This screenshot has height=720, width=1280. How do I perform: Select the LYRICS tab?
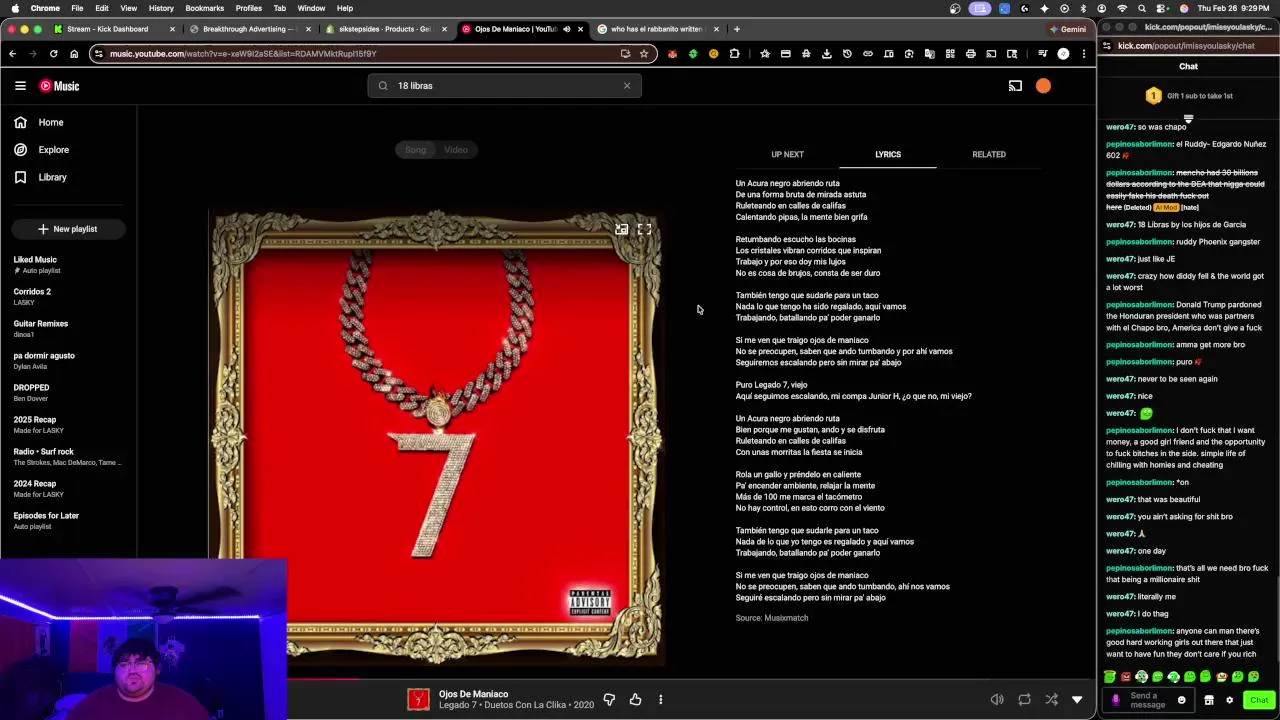(x=888, y=154)
